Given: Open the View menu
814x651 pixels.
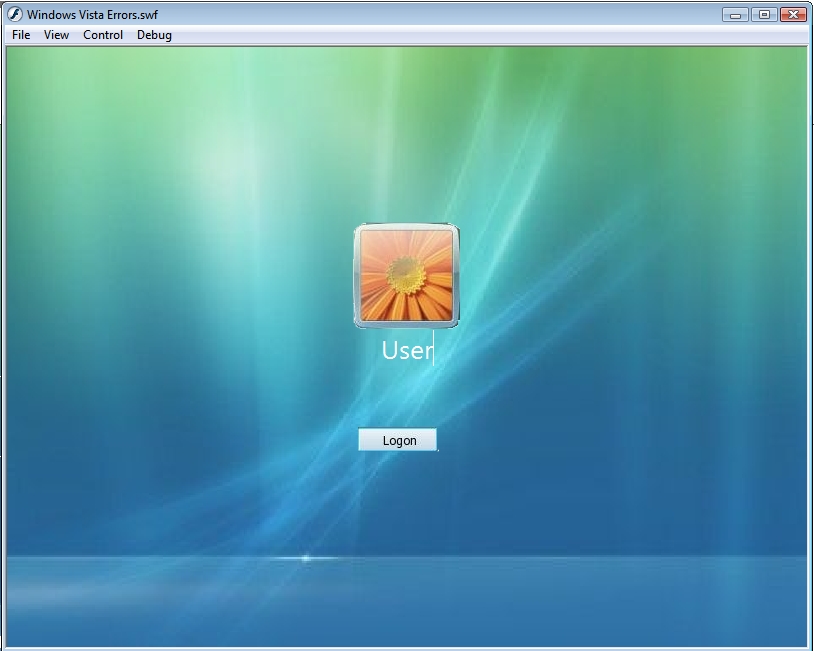Looking at the screenshot, I should pyautogui.click(x=56, y=35).
